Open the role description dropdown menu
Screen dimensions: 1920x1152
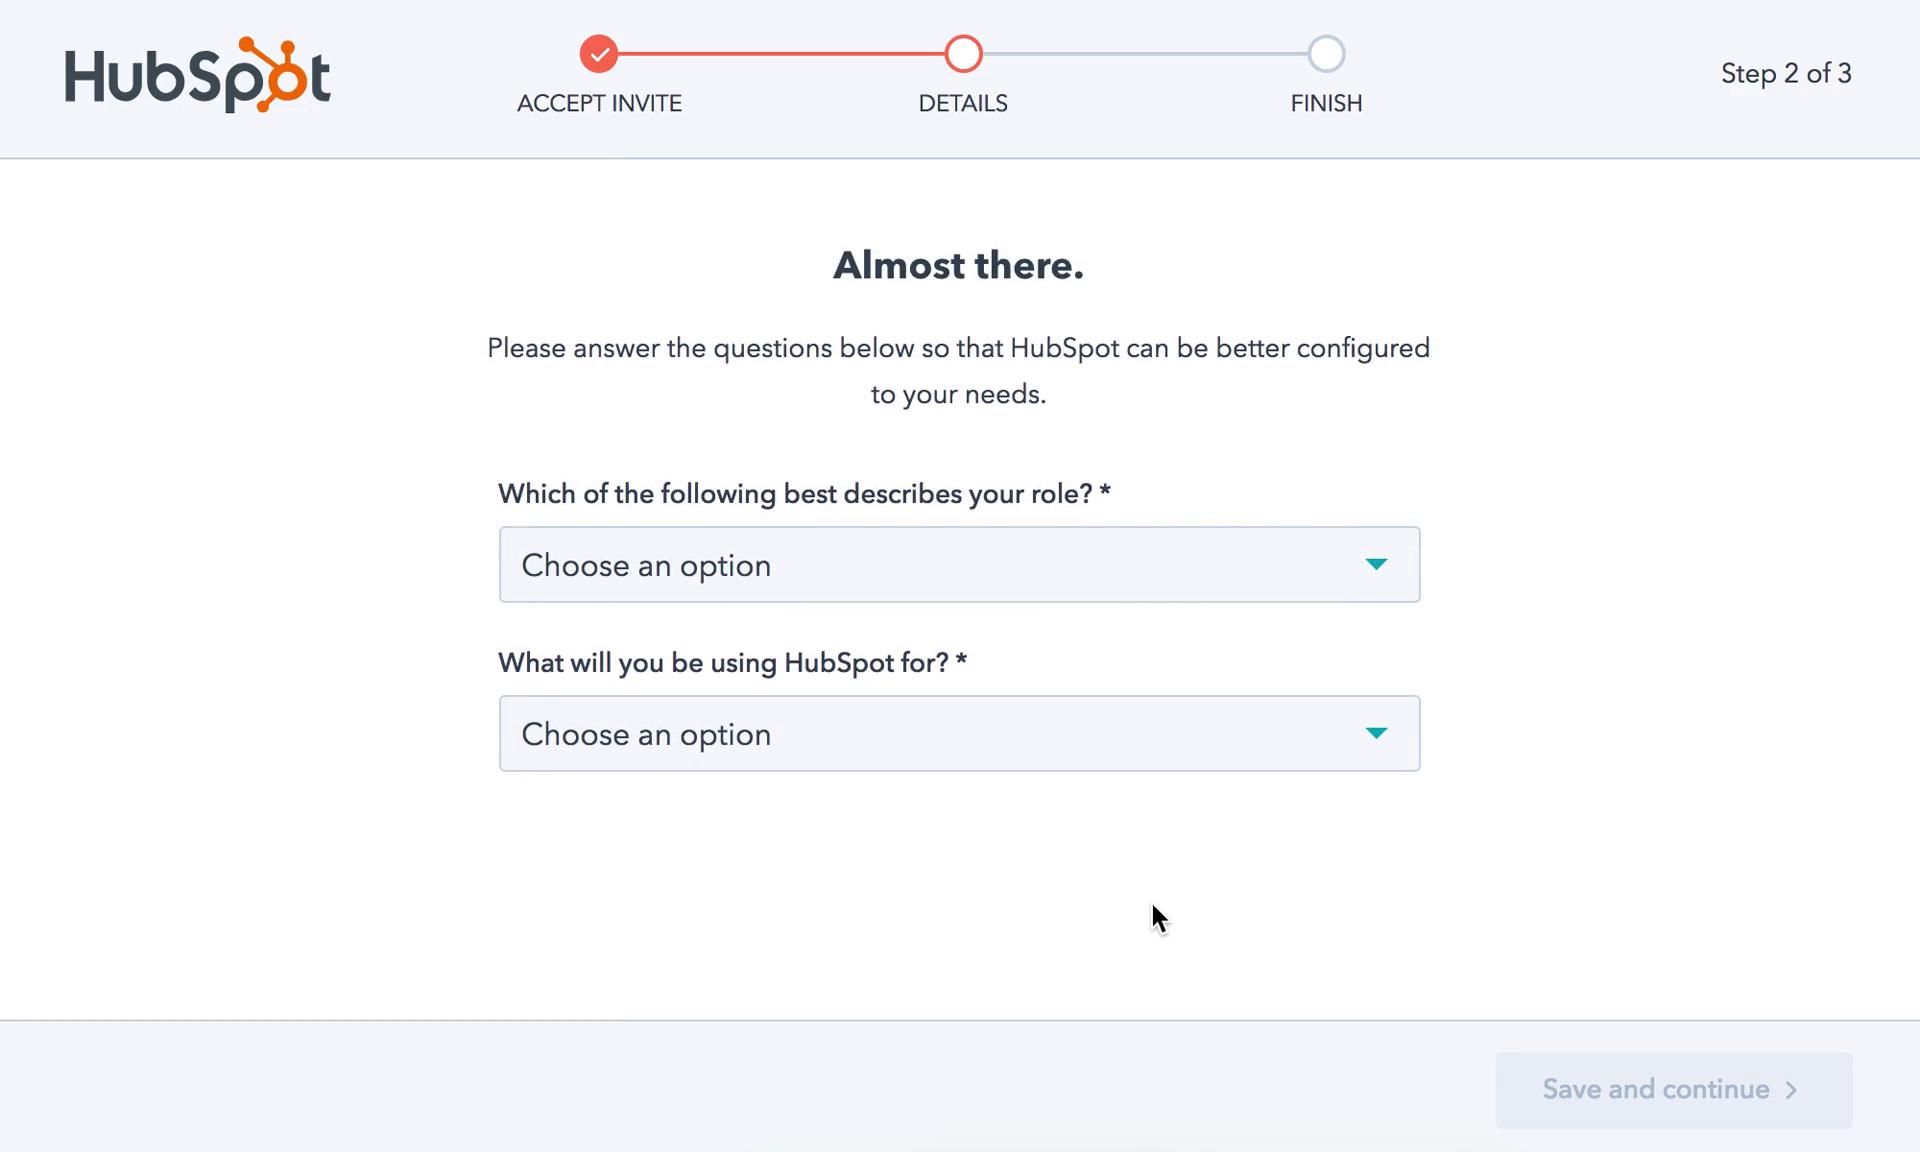(x=959, y=564)
